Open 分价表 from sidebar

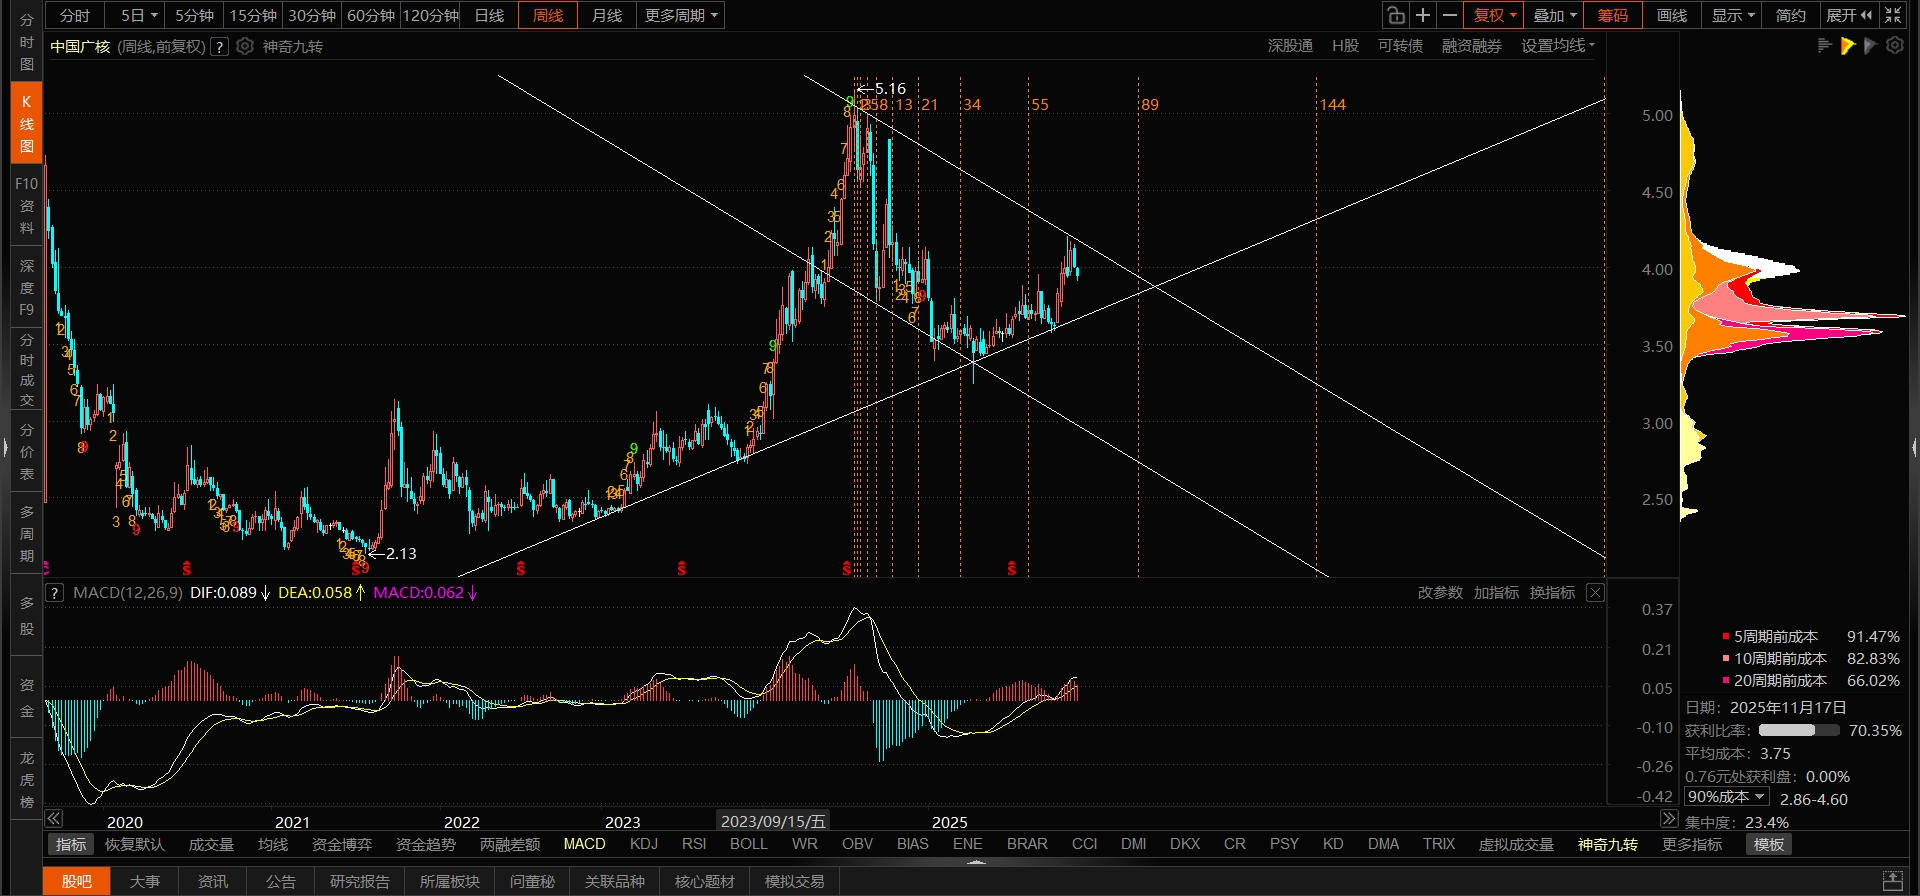coord(27,452)
